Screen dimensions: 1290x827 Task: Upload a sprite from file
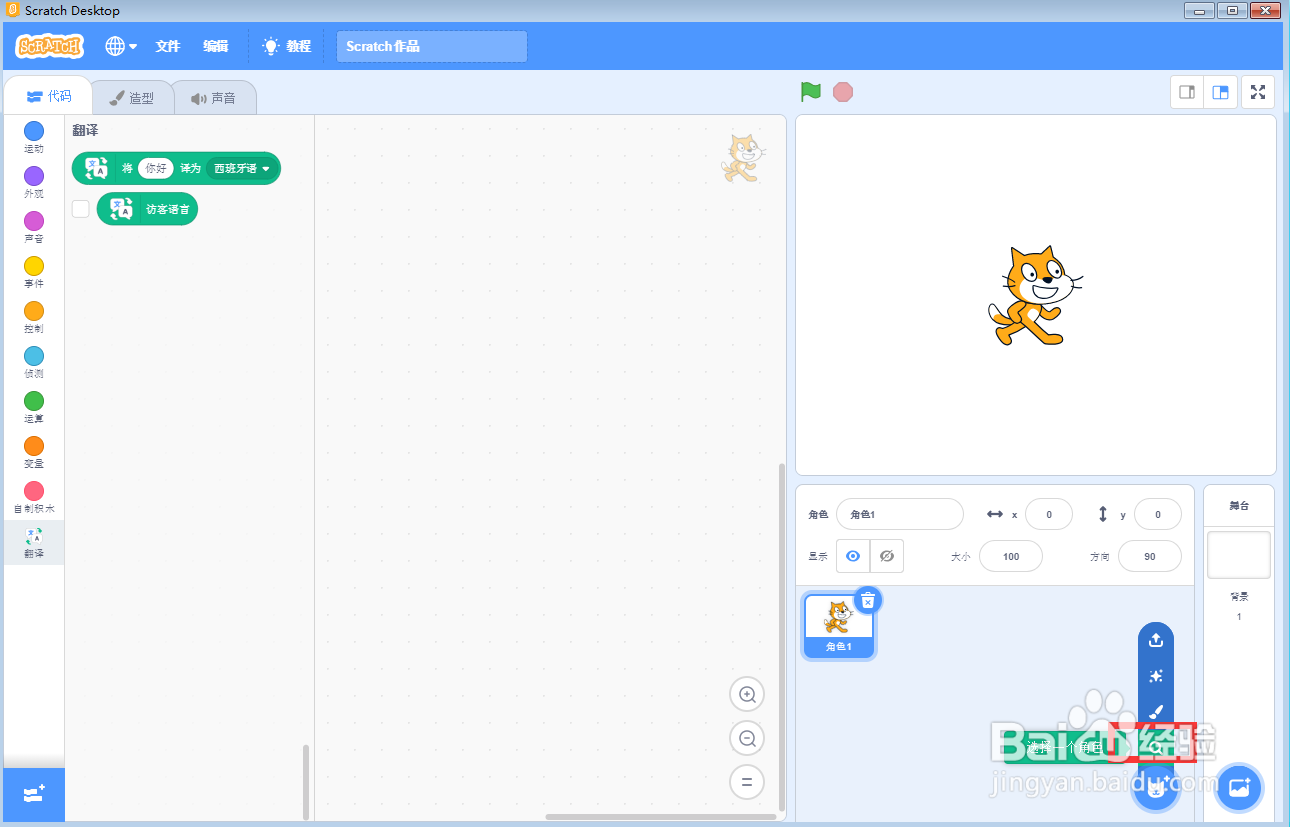tap(1156, 640)
